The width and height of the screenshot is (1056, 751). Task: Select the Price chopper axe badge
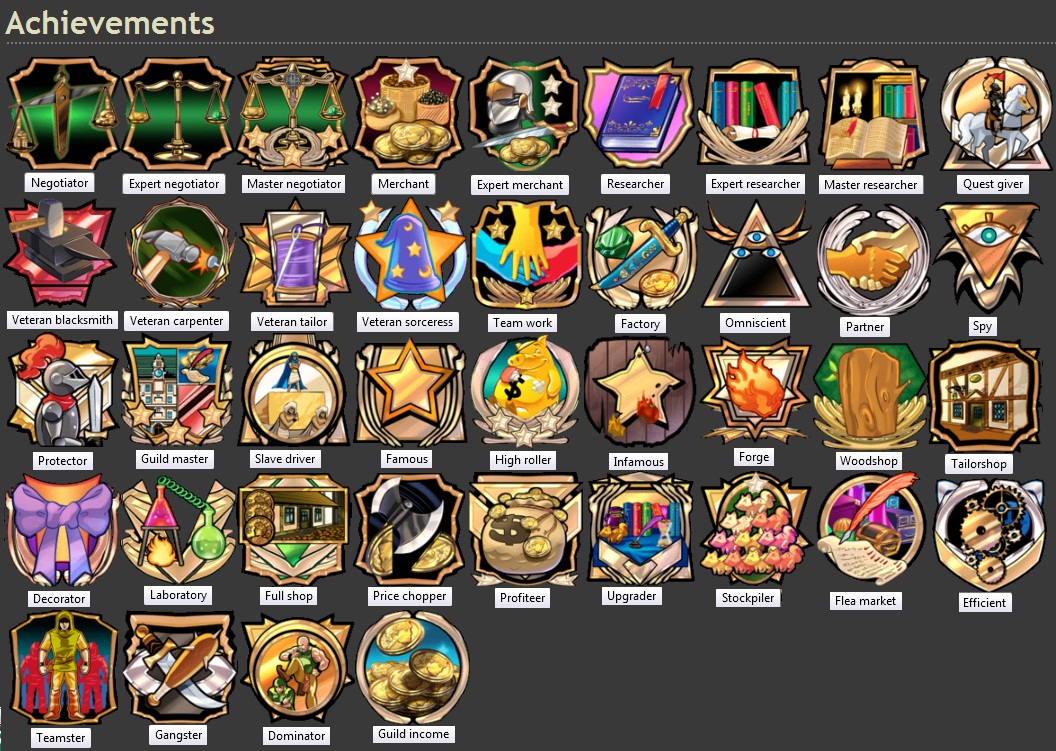click(409, 530)
